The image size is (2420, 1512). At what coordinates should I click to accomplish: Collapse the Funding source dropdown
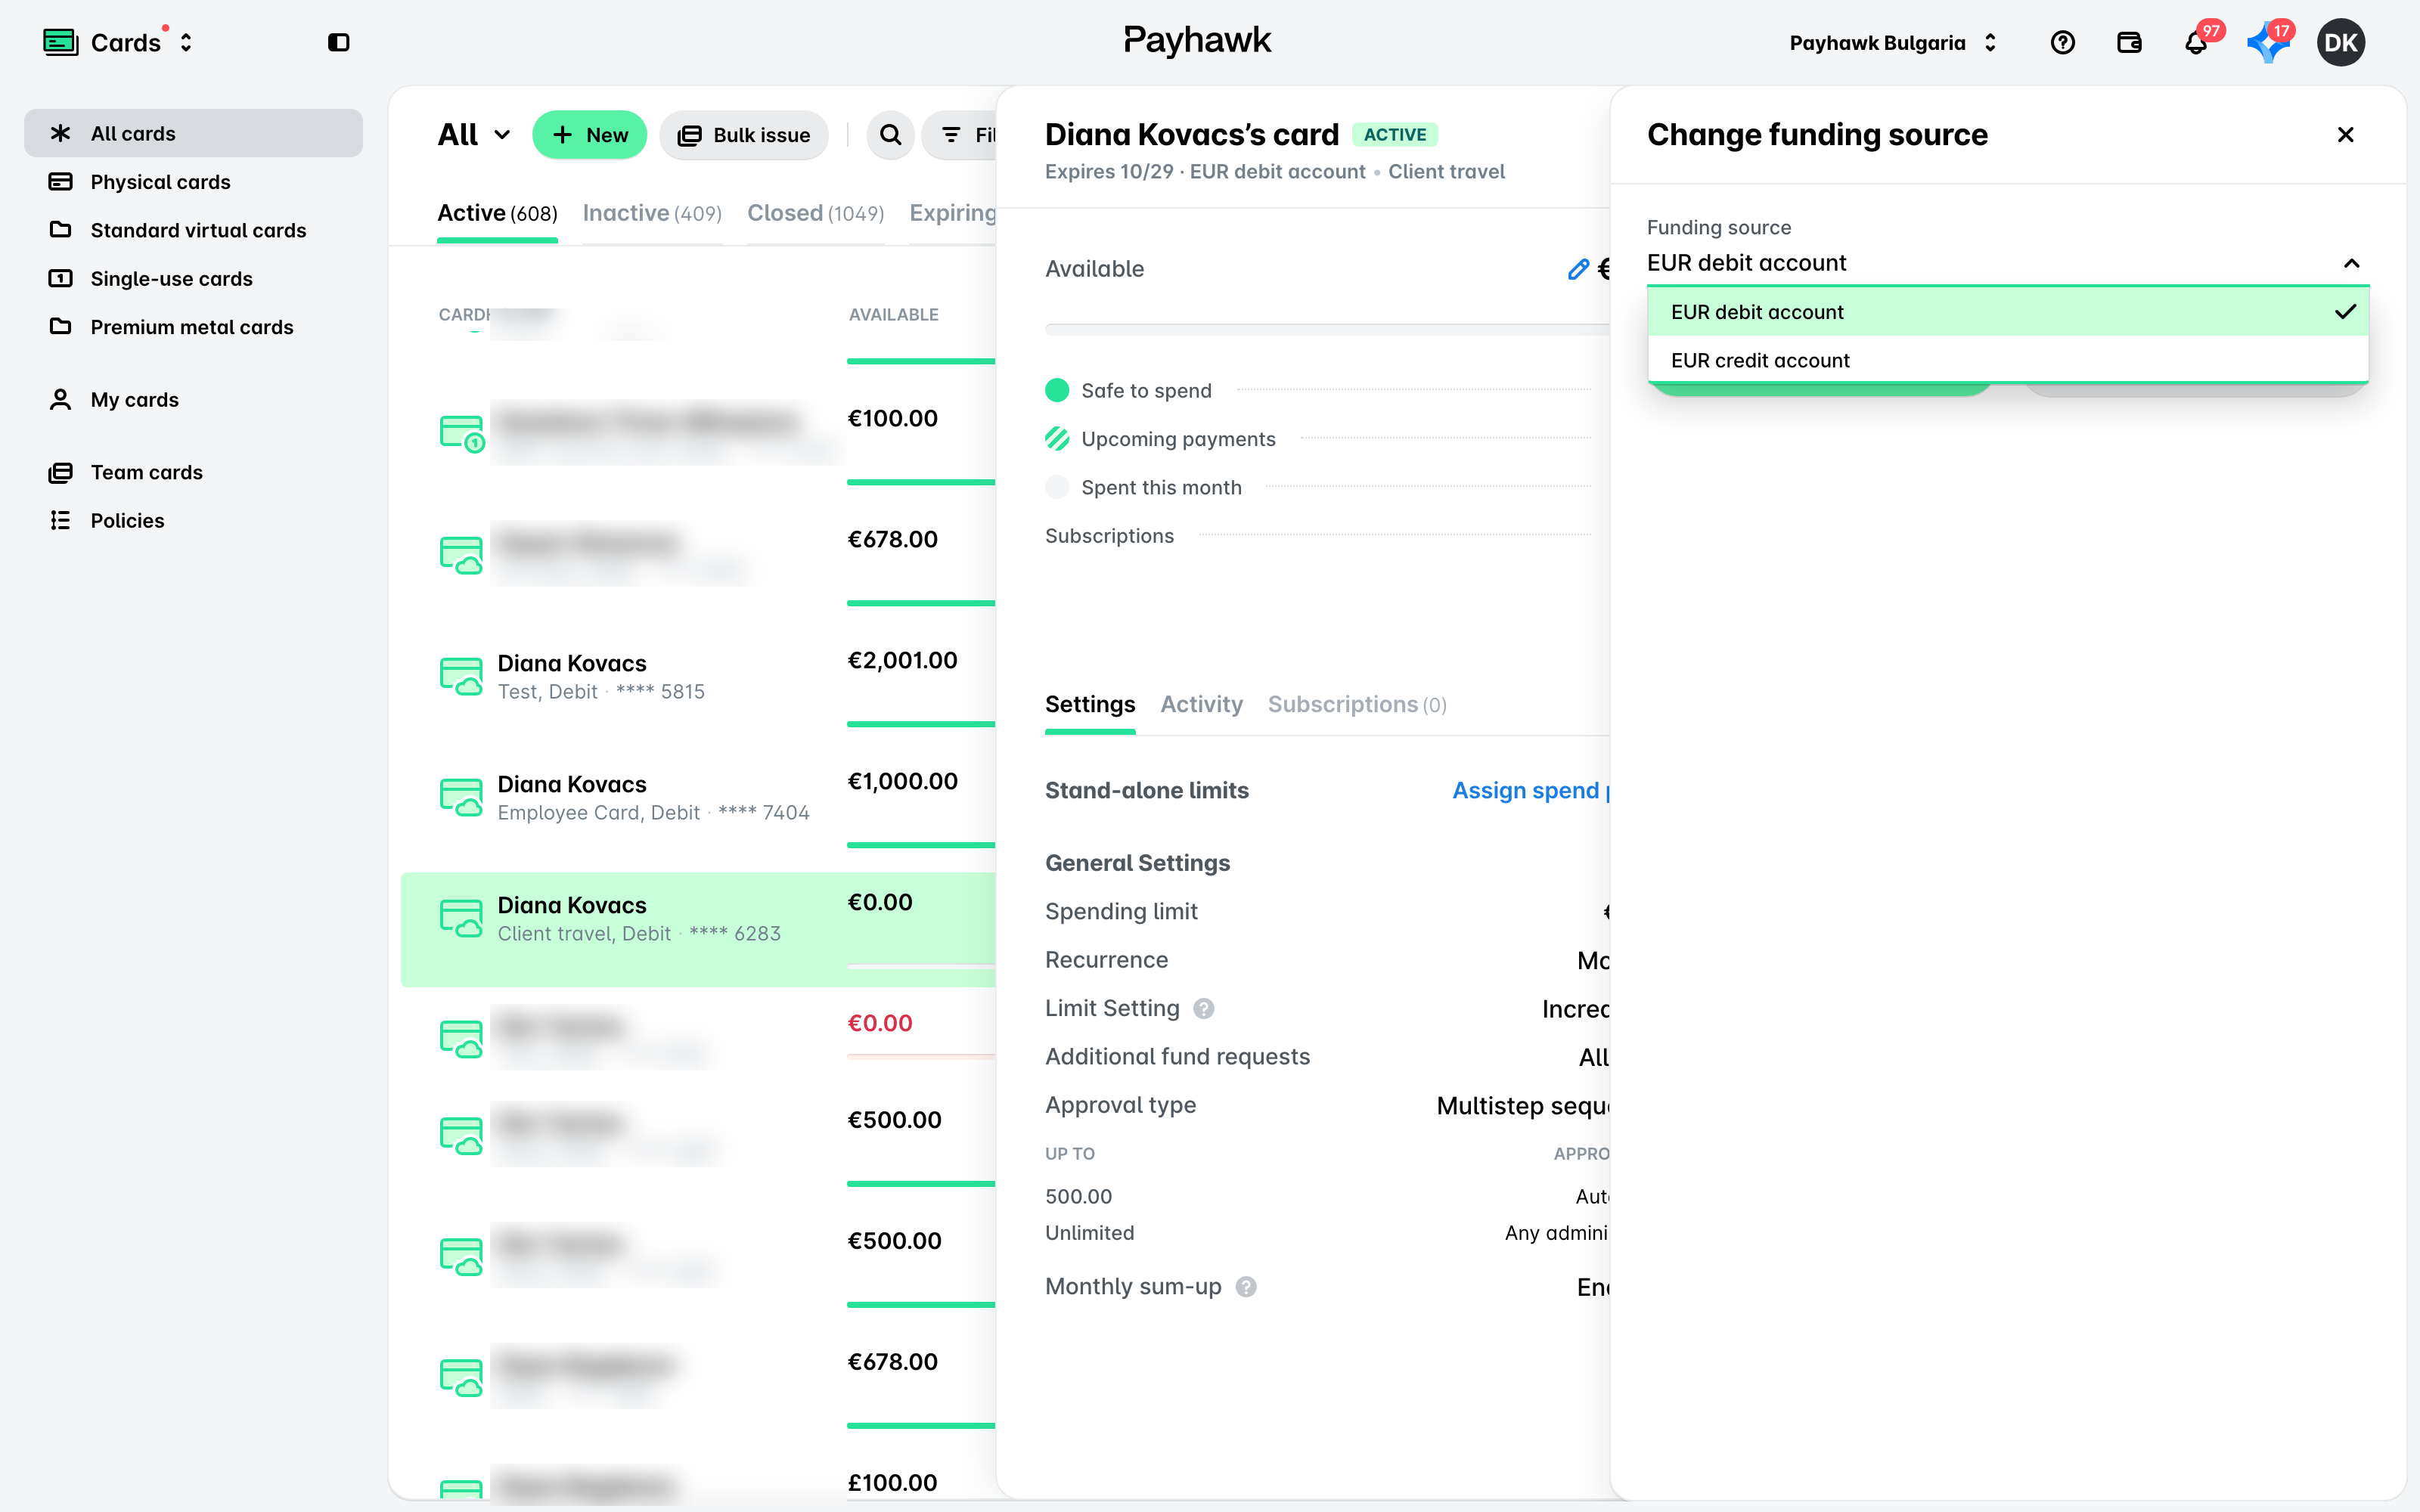click(2351, 263)
